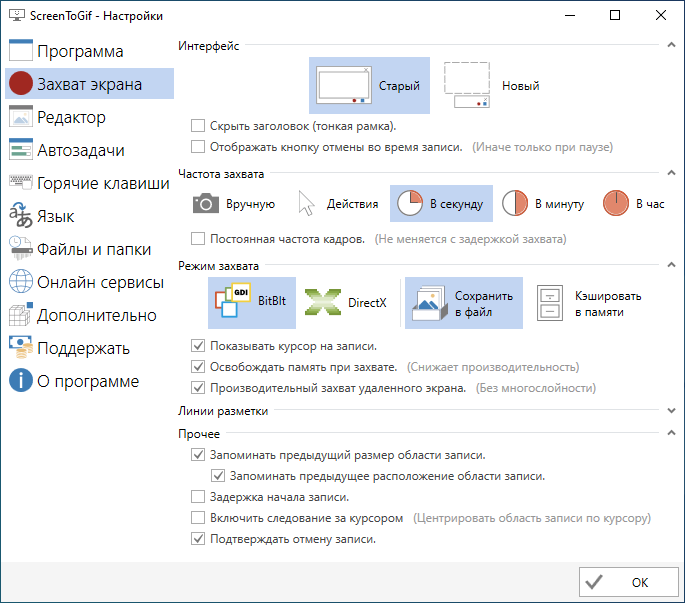This screenshot has width=685, height=603.
Task: Click the Частота захвата section header
Action: click(x=221, y=173)
